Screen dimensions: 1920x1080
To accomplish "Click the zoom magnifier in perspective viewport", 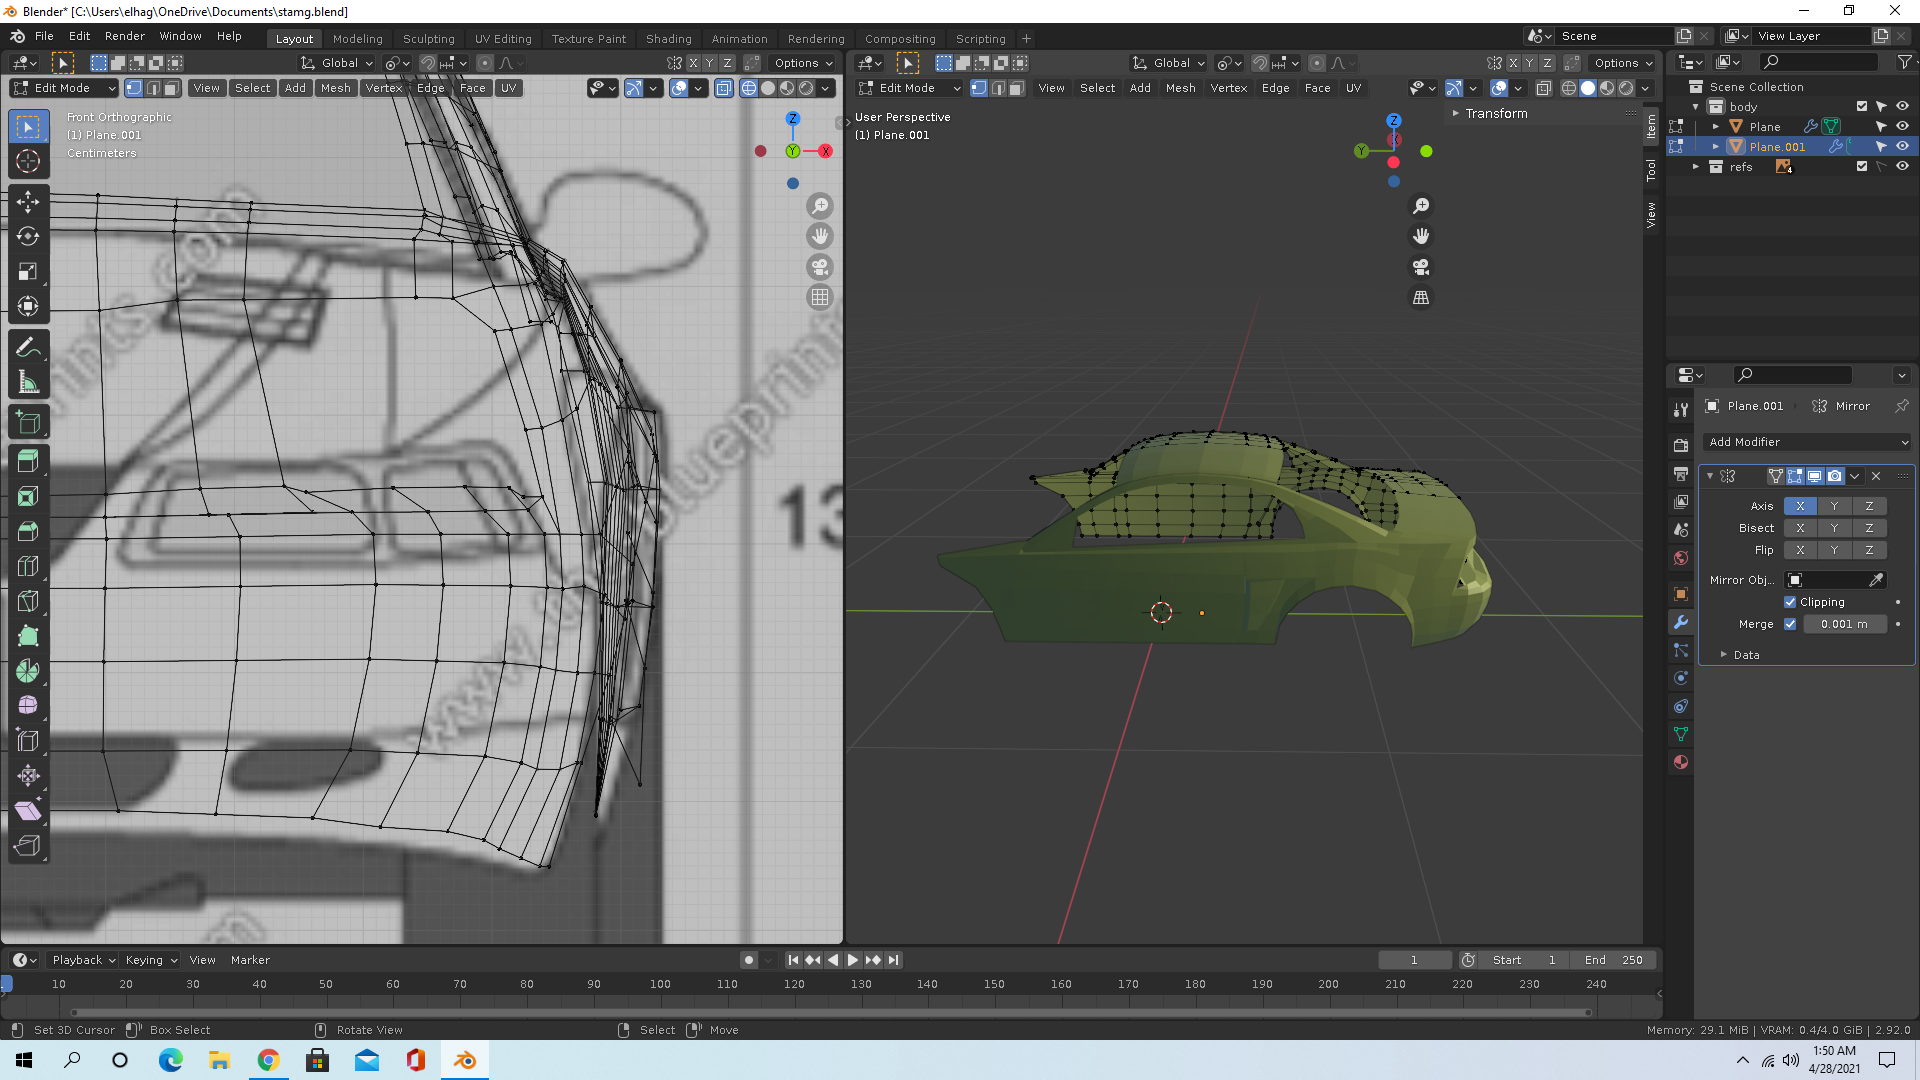I will click(x=1420, y=206).
